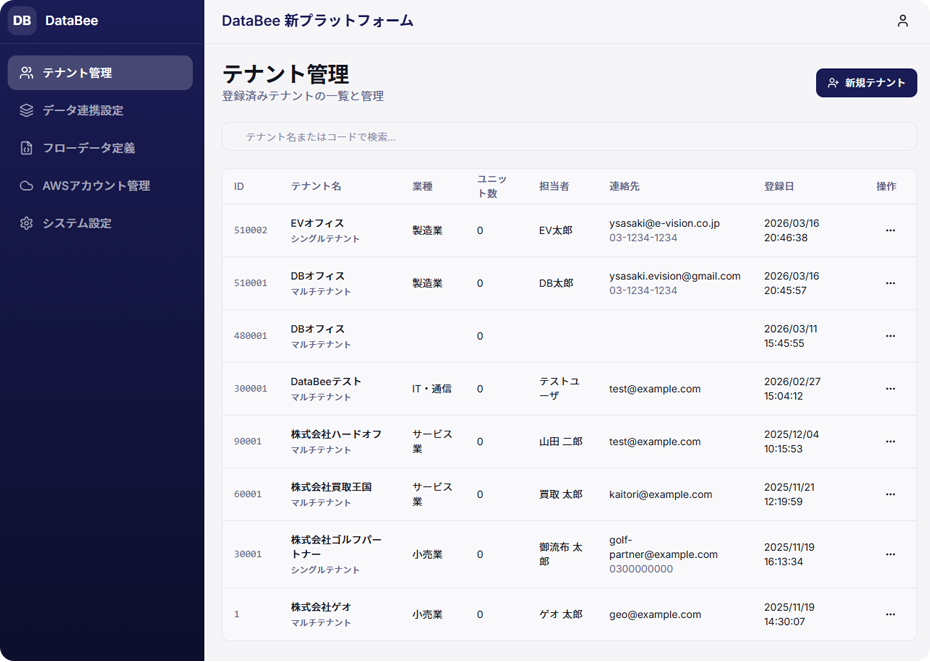The height and width of the screenshot is (662, 930).
Task: Open actions menu for tenant 480001
Action: point(890,336)
